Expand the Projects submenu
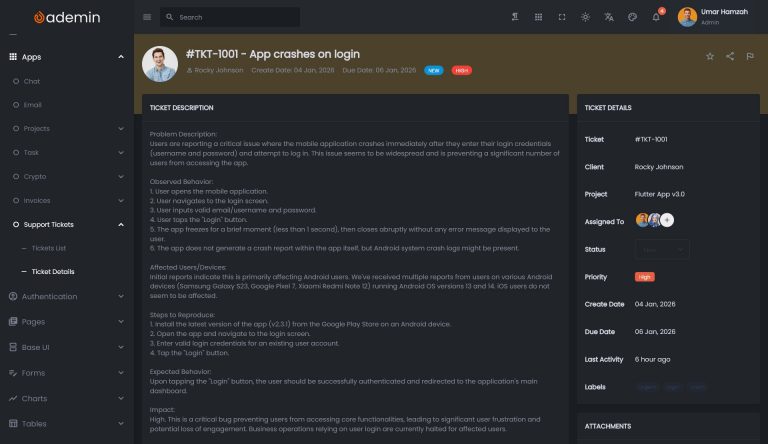The width and height of the screenshot is (768, 444). pos(120,128)
